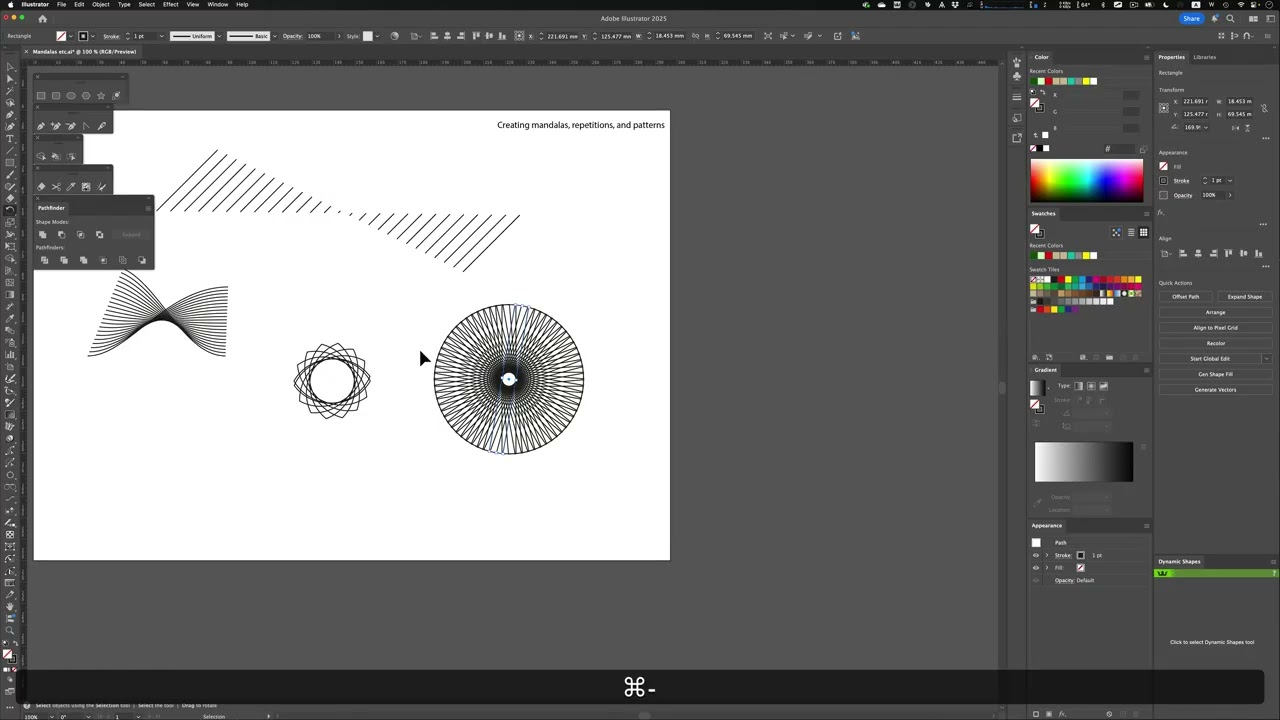Click yellow swatch in Color Recent Colors

[x=1087, y=81]
